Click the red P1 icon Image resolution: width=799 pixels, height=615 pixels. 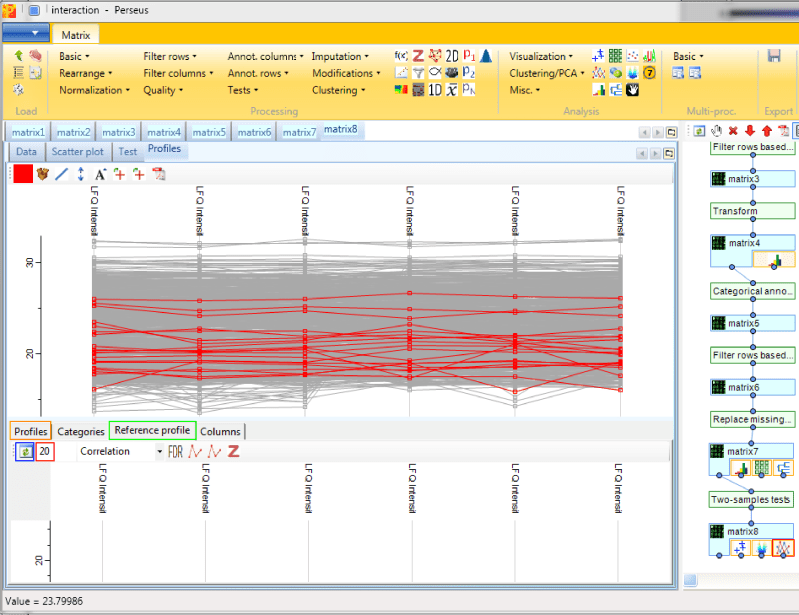(x=469, y=56)
